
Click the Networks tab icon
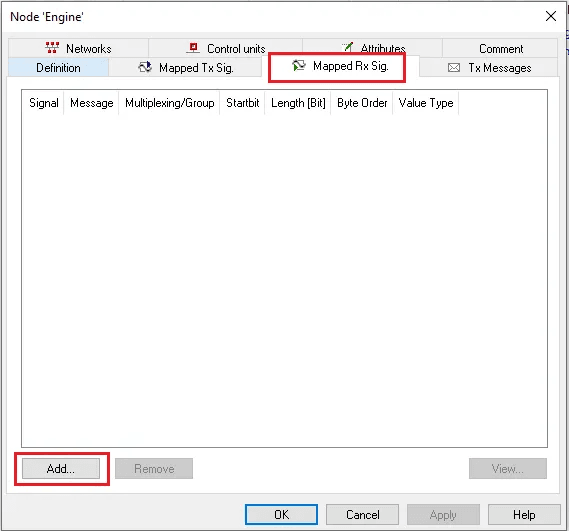pyautogui.click(x=52, y=48)
